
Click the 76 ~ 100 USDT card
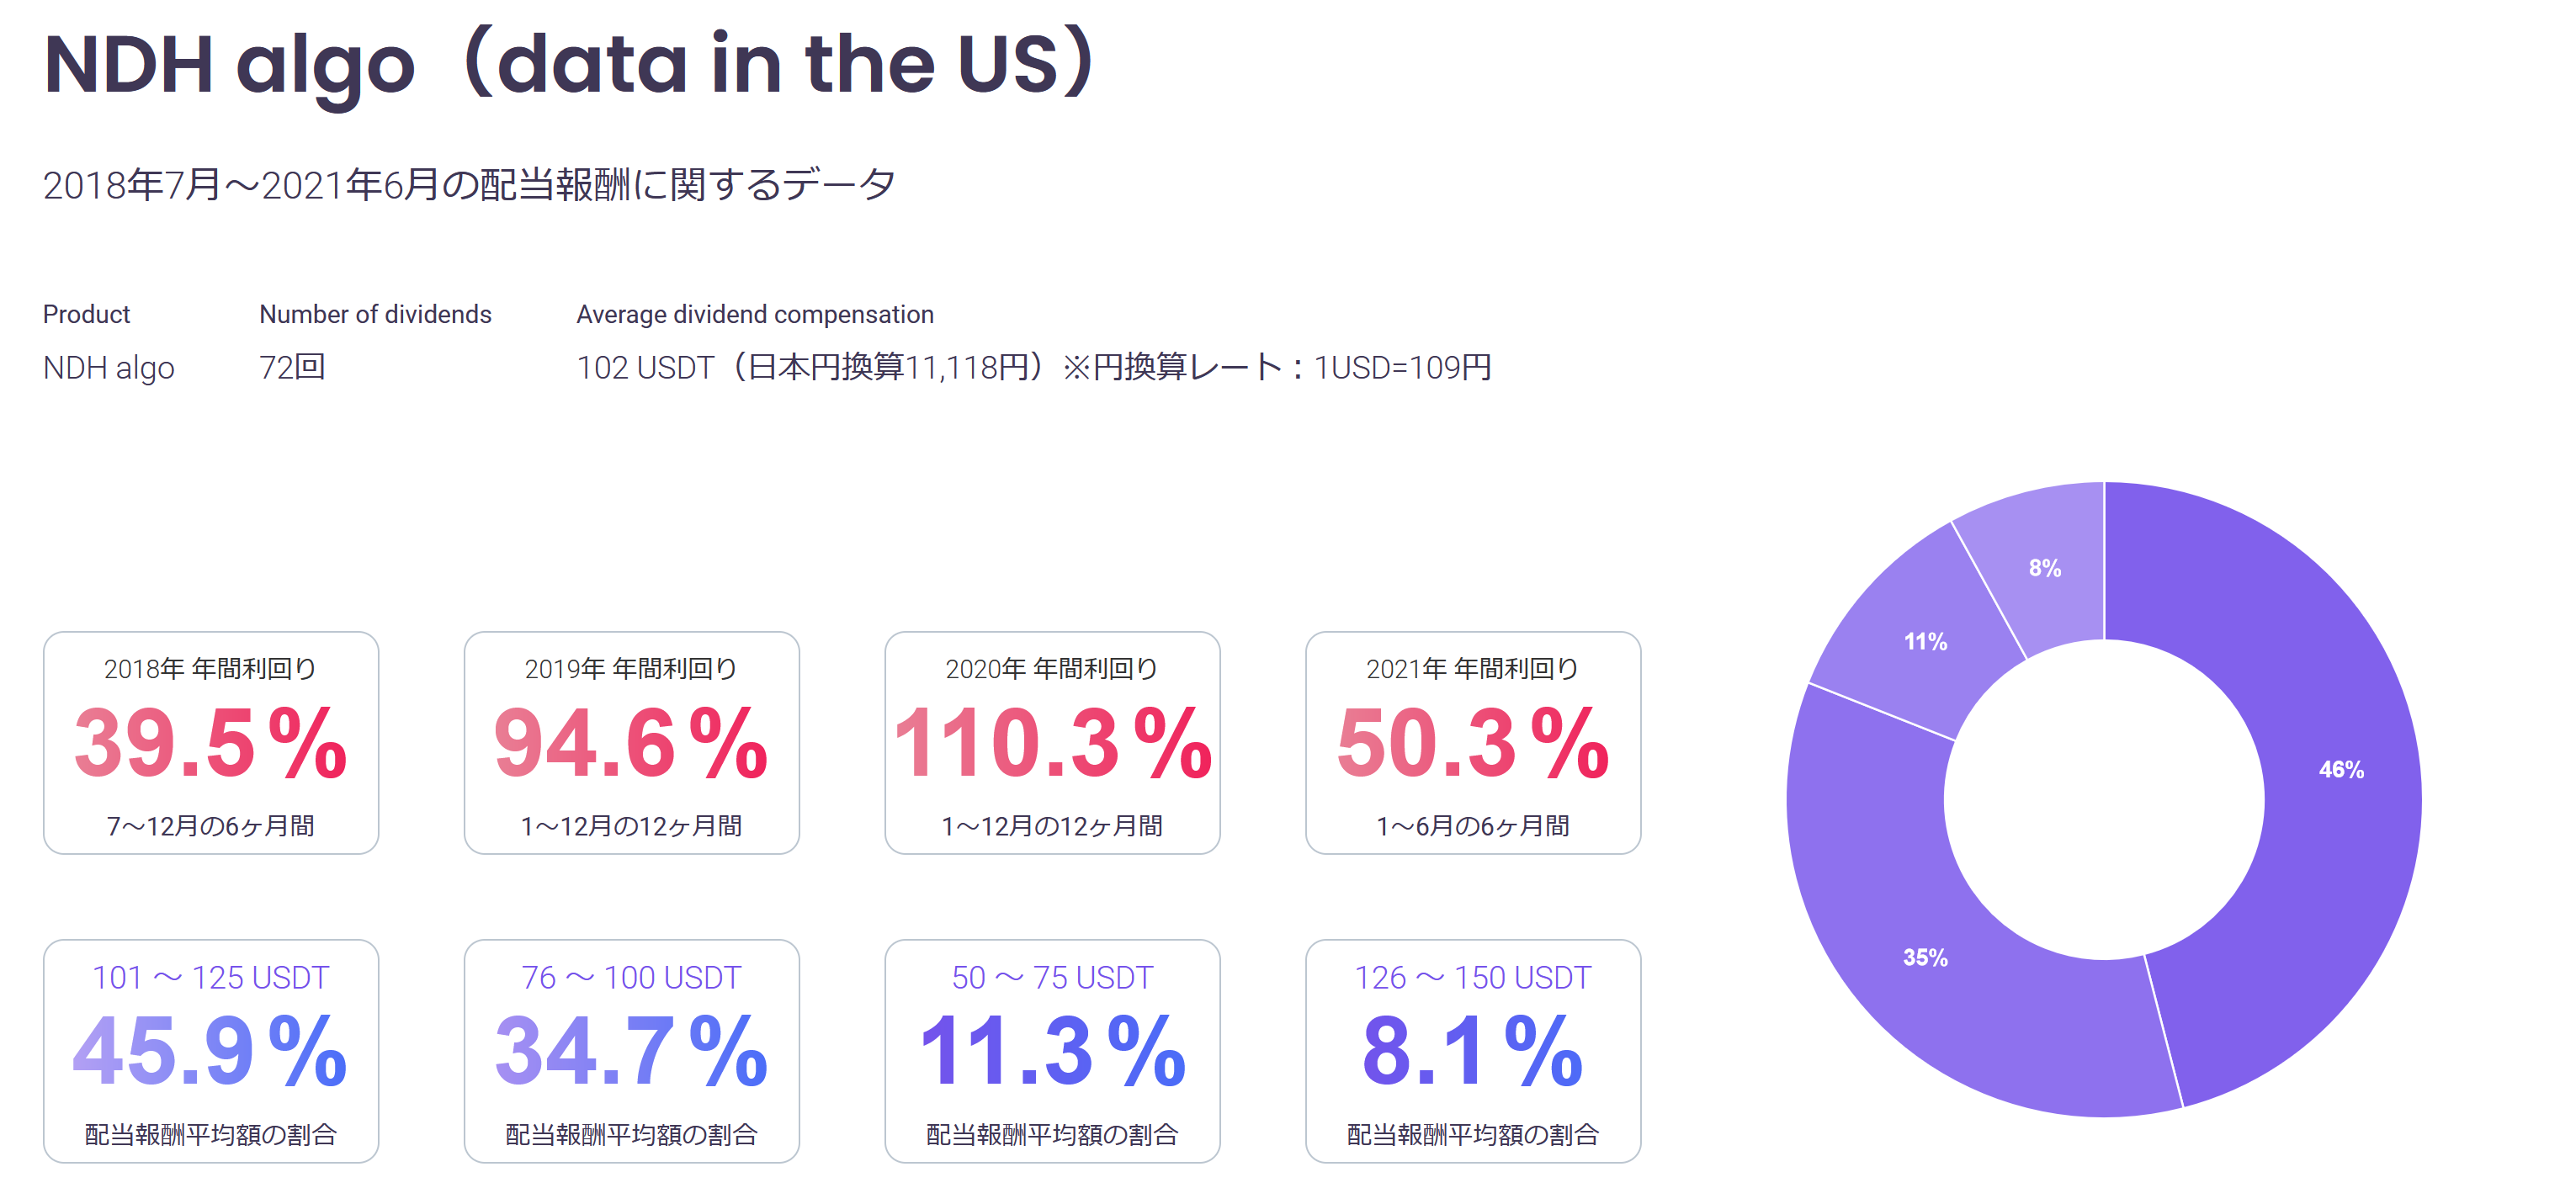(x=631, y=1051)
